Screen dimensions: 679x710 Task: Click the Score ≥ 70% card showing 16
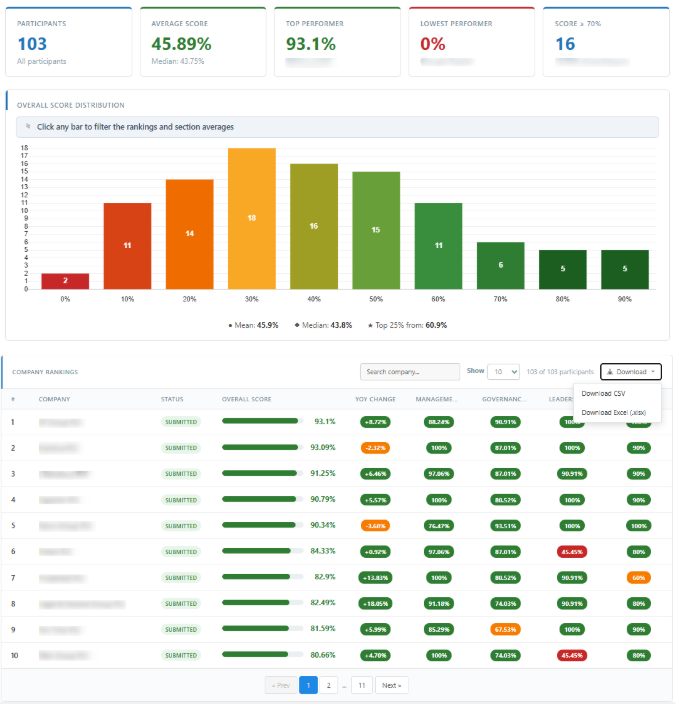606,42
